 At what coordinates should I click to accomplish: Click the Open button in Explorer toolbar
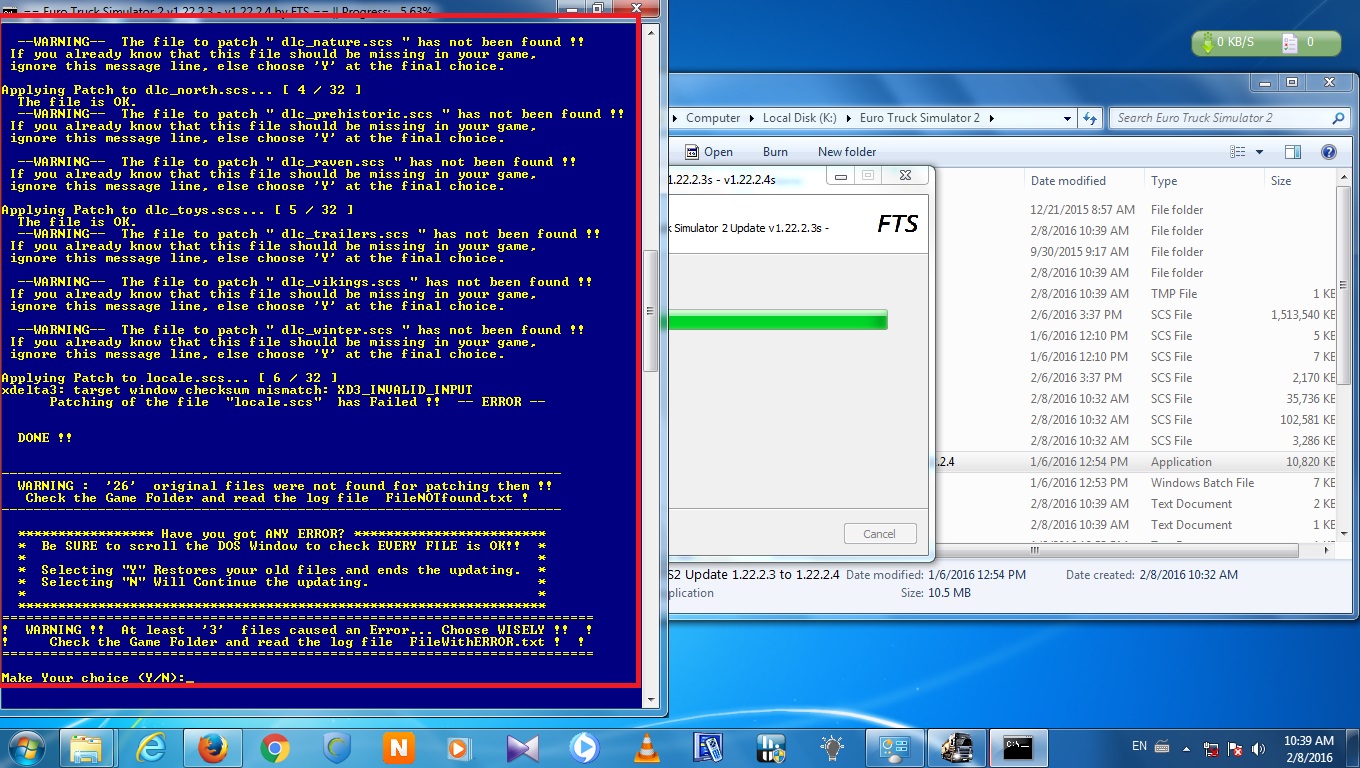click(709, 152)
